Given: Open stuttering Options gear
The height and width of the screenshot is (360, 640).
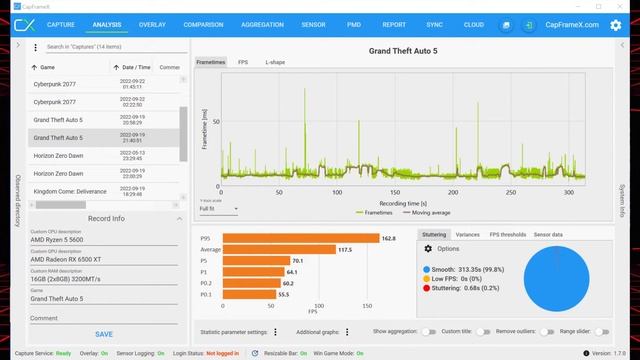Looking at the screenshot, I should [x=428, y=249].
